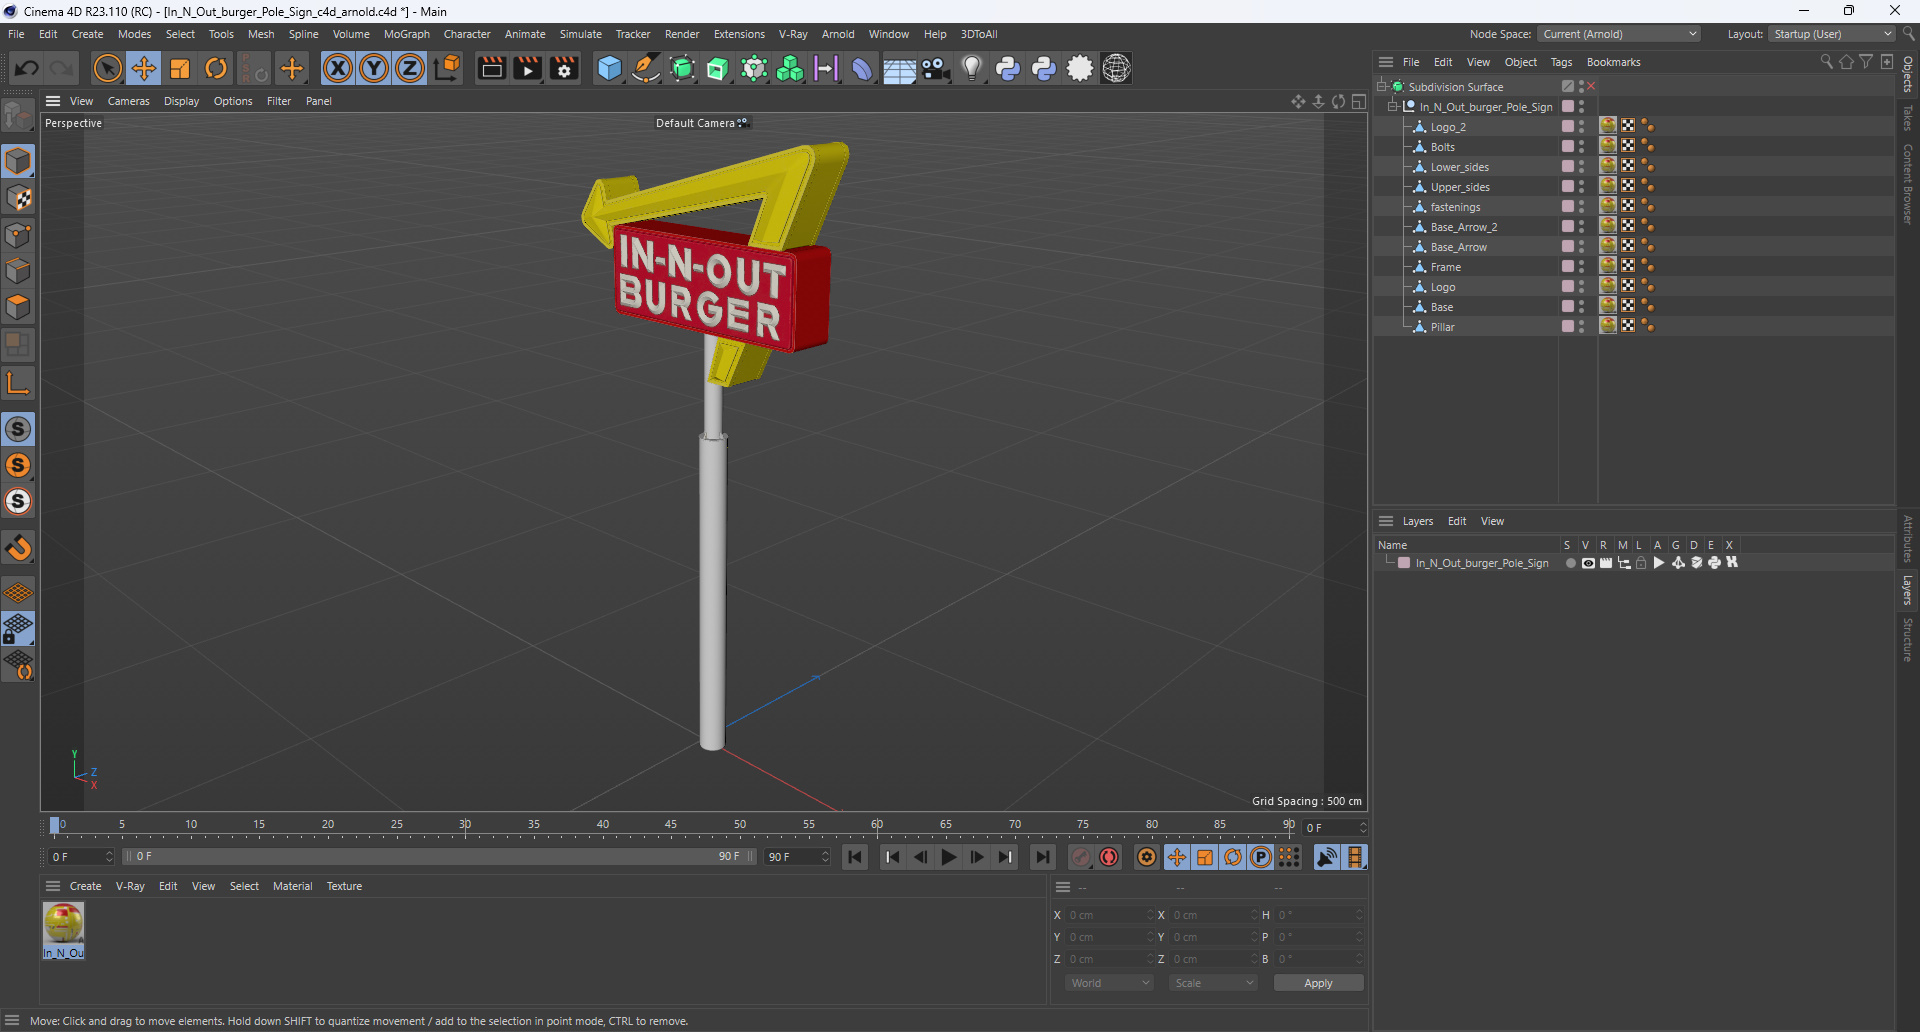Toggle visibility dots for Frame object
The width and height of the screenshot is (1920, 1032).
1581,266
